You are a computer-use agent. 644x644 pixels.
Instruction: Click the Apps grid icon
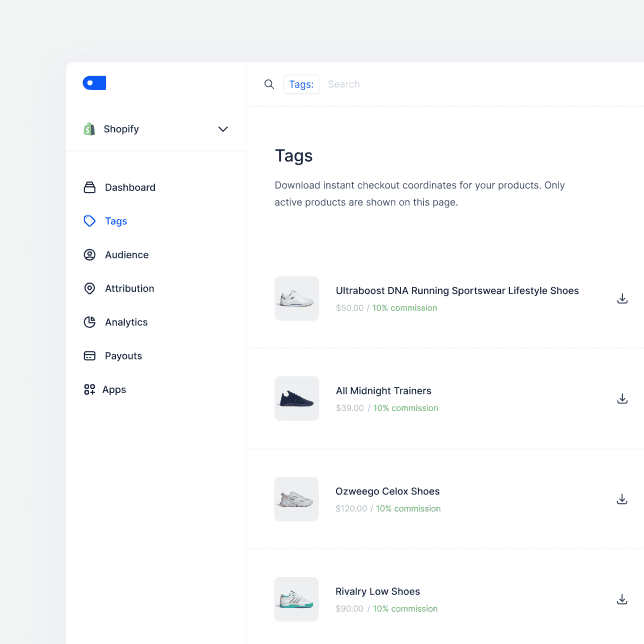click(90, 389)
